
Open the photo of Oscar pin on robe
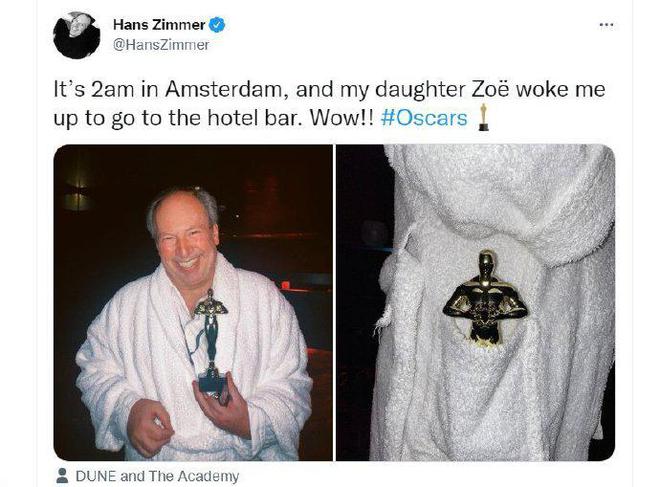[476, 302]
